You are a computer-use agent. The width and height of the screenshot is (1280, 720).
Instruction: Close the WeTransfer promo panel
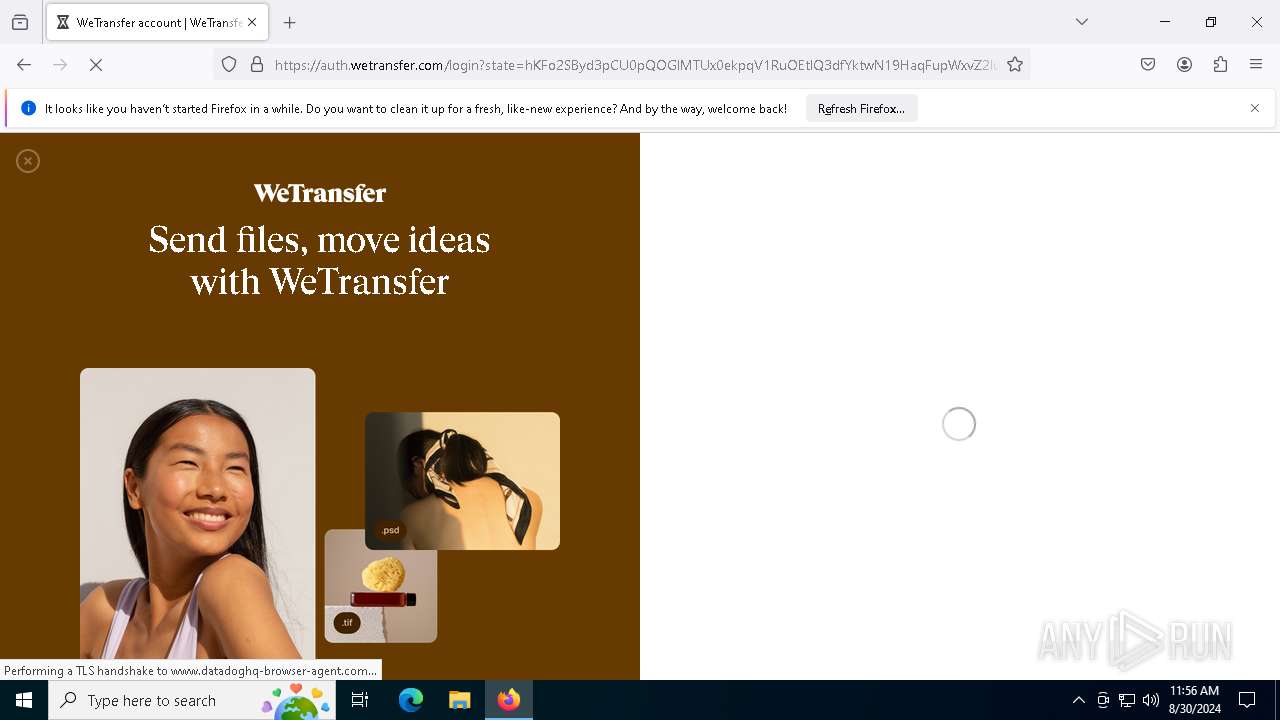coord(28,161)
